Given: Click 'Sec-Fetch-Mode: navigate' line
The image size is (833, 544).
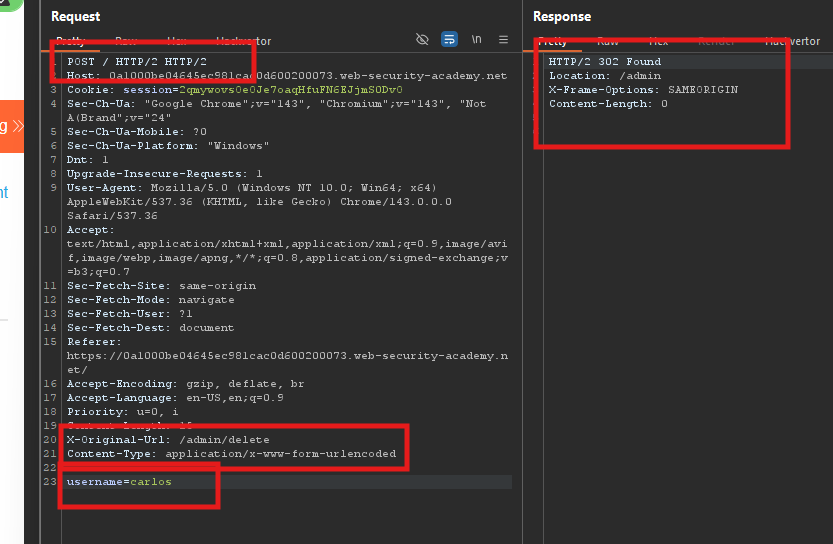Looking at the screenshot, I should click(x=150, y=300).
